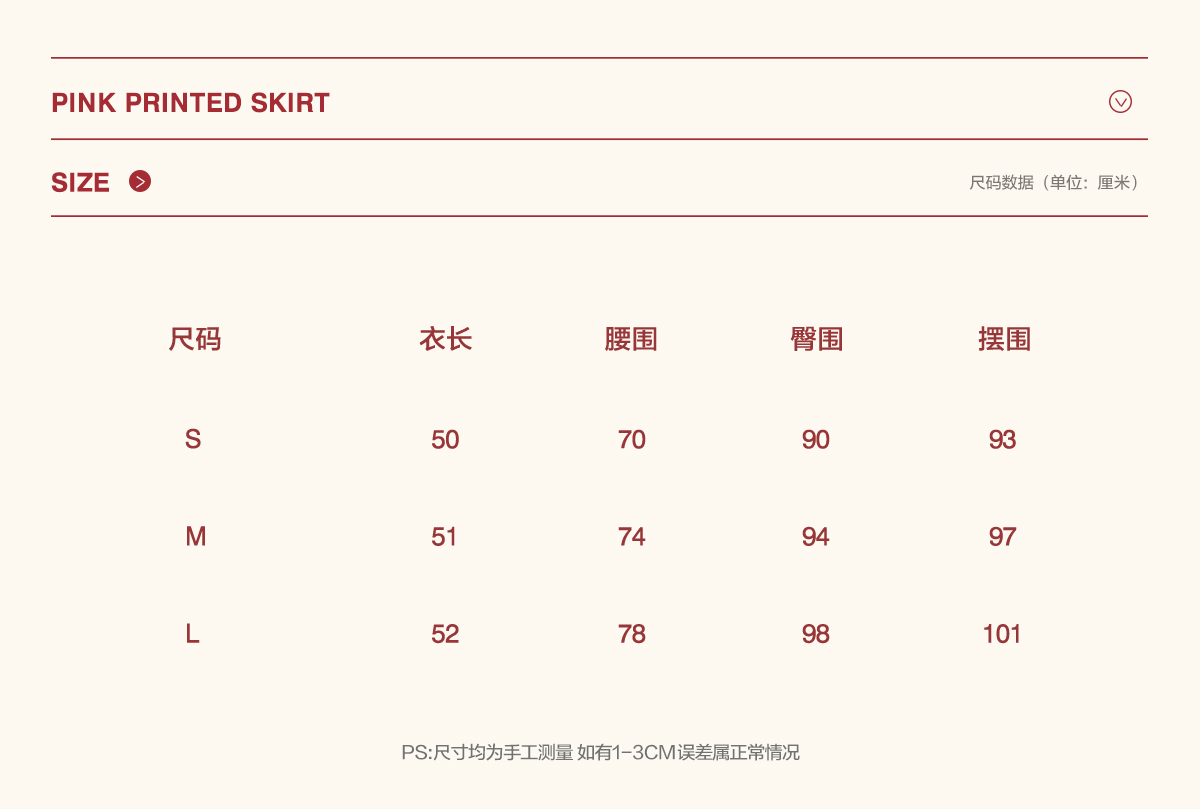Click the size S length value 50
Image resolution: width=1200 pixels, height=809 pixels.
[445, 440]
